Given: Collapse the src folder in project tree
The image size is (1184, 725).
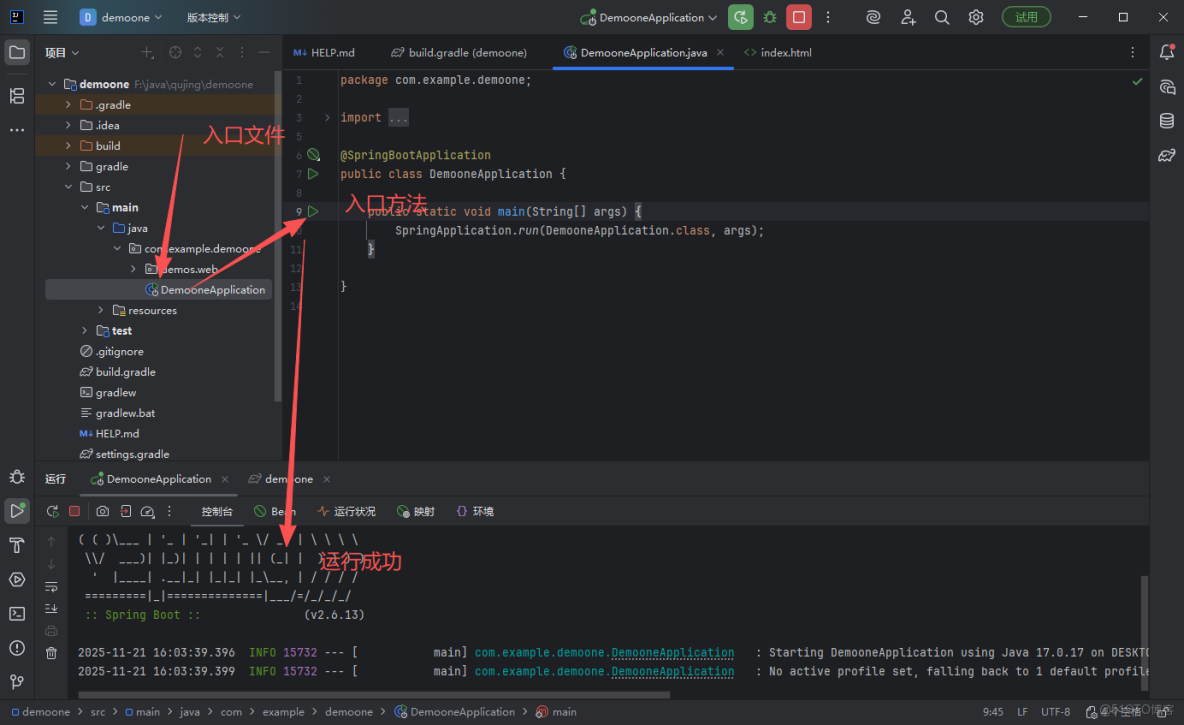Looking at the screenshot, I should 68,187.
